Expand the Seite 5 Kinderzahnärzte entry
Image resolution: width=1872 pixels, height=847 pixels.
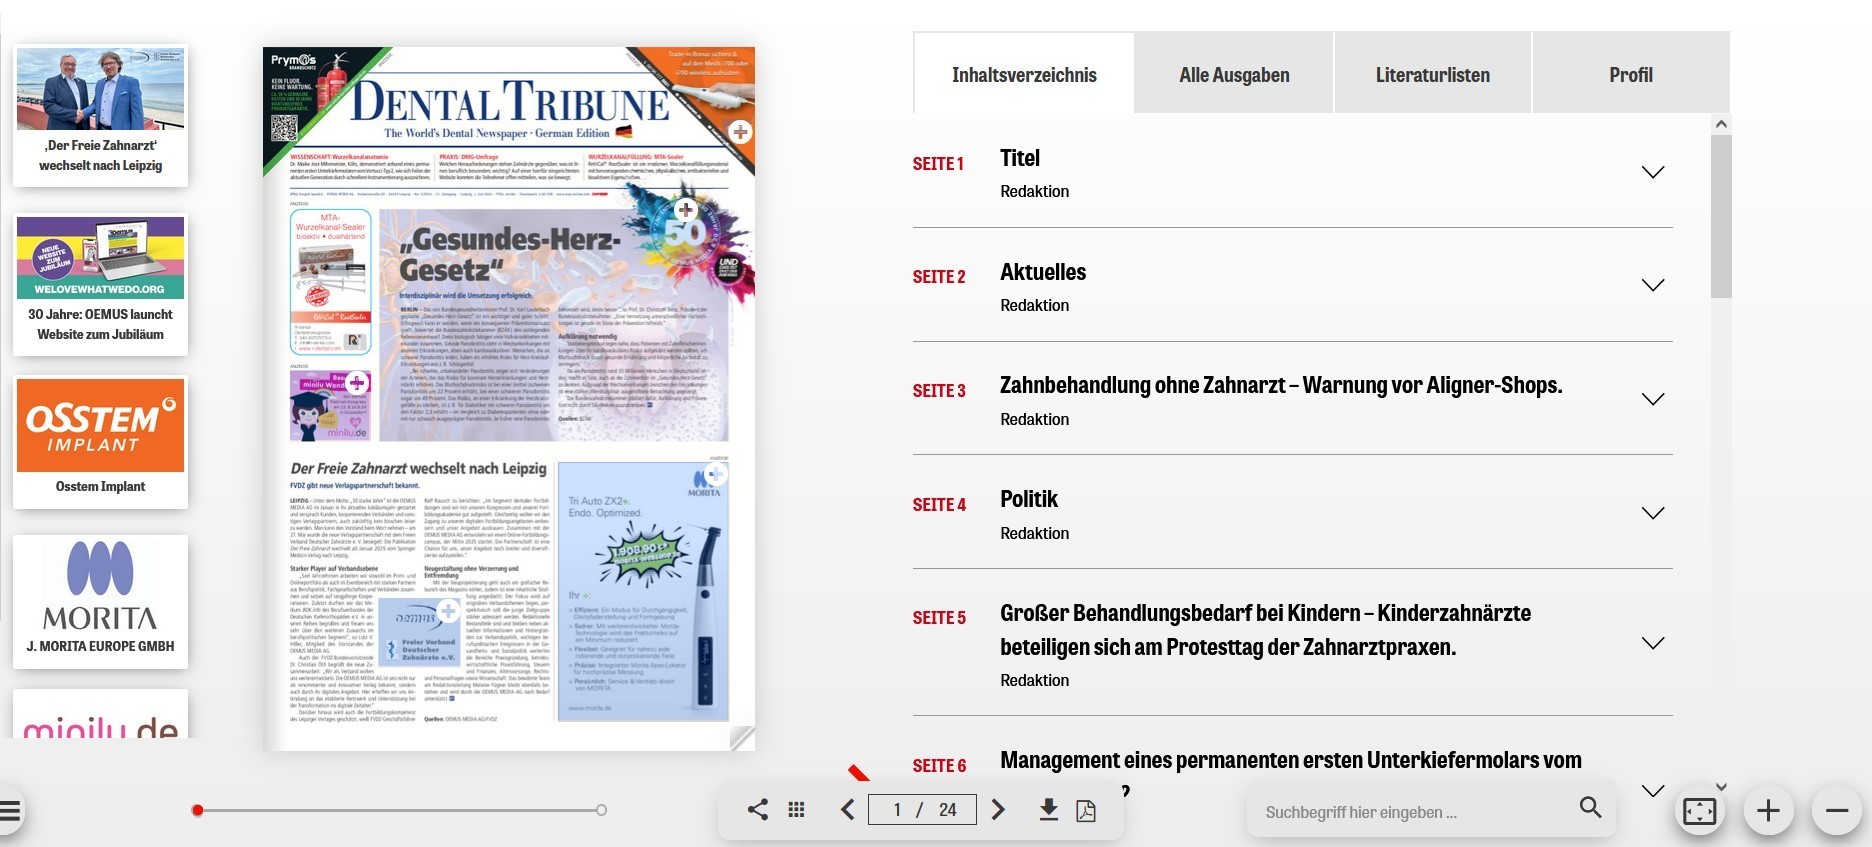point(1653,643)
